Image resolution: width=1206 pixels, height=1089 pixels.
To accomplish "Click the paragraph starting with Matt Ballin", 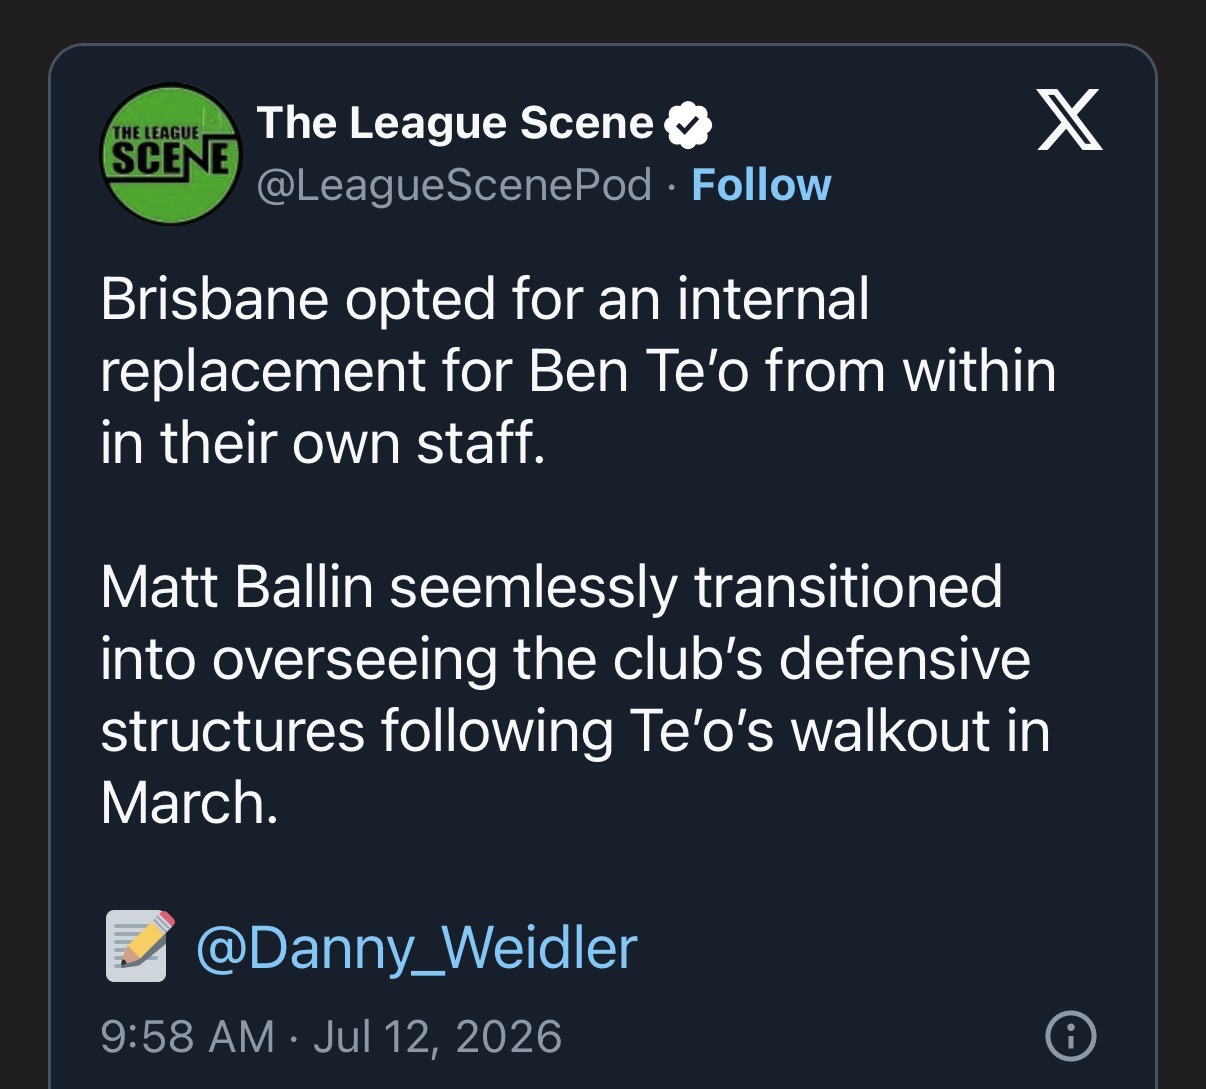I will (576, 695).
